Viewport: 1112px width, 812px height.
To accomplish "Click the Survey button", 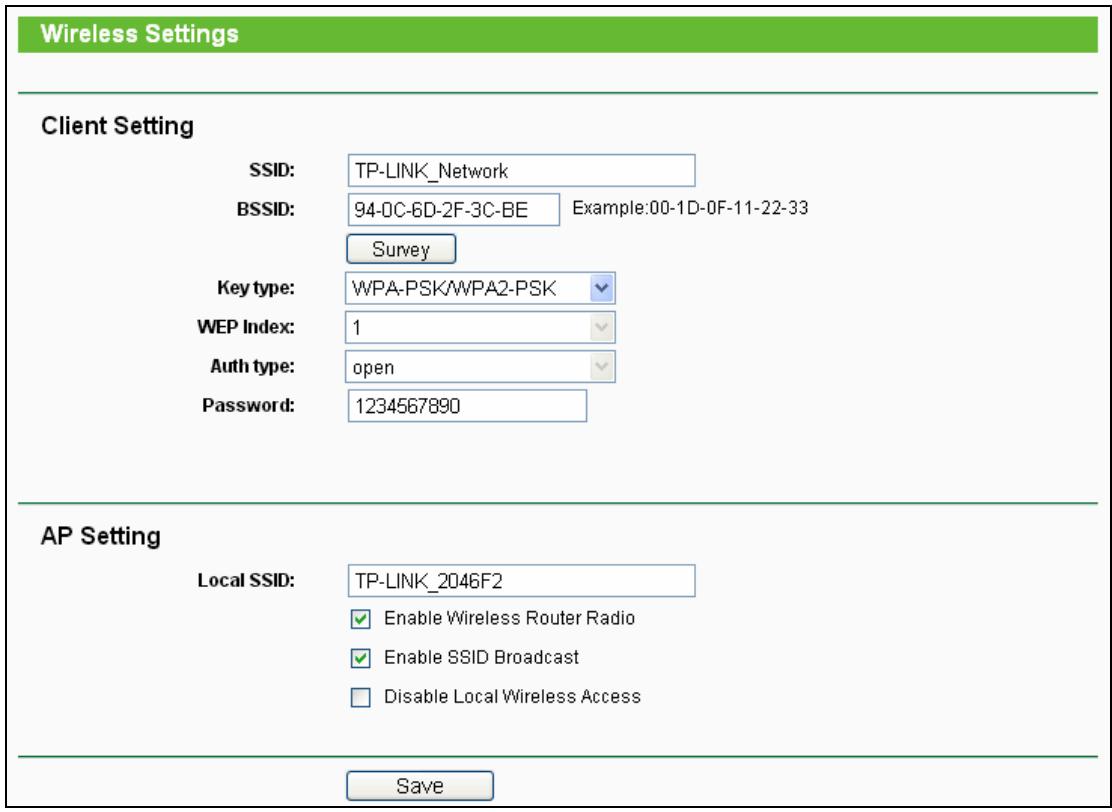I will tap(401, 250).
